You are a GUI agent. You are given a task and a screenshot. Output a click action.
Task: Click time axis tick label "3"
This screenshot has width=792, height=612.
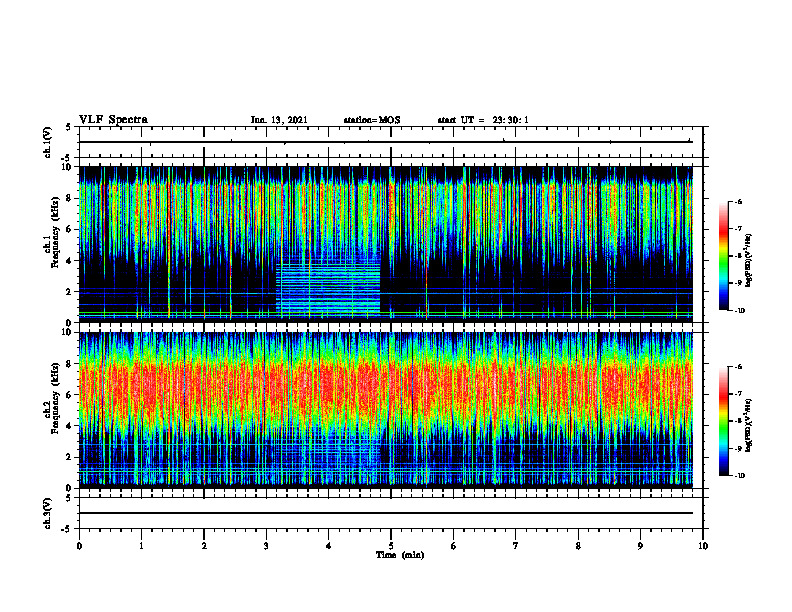[x=266, y=546]
